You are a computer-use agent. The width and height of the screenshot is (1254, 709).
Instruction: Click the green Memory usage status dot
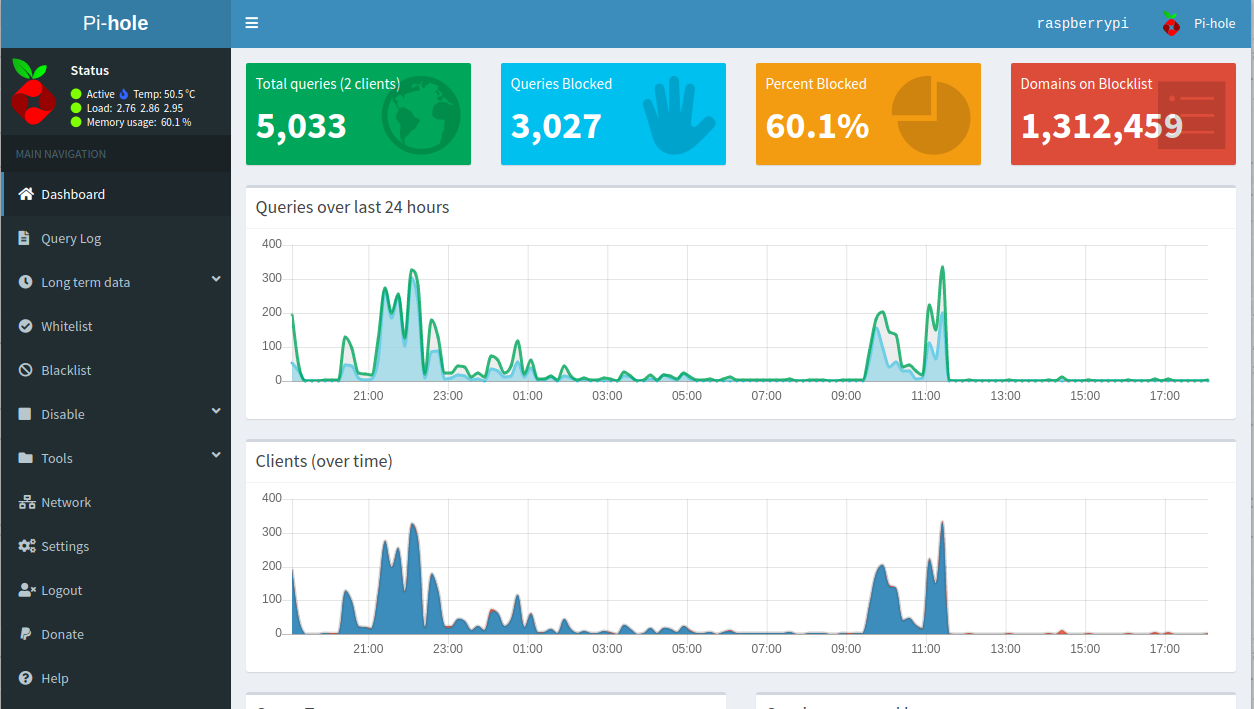click(x=76, y=122)
